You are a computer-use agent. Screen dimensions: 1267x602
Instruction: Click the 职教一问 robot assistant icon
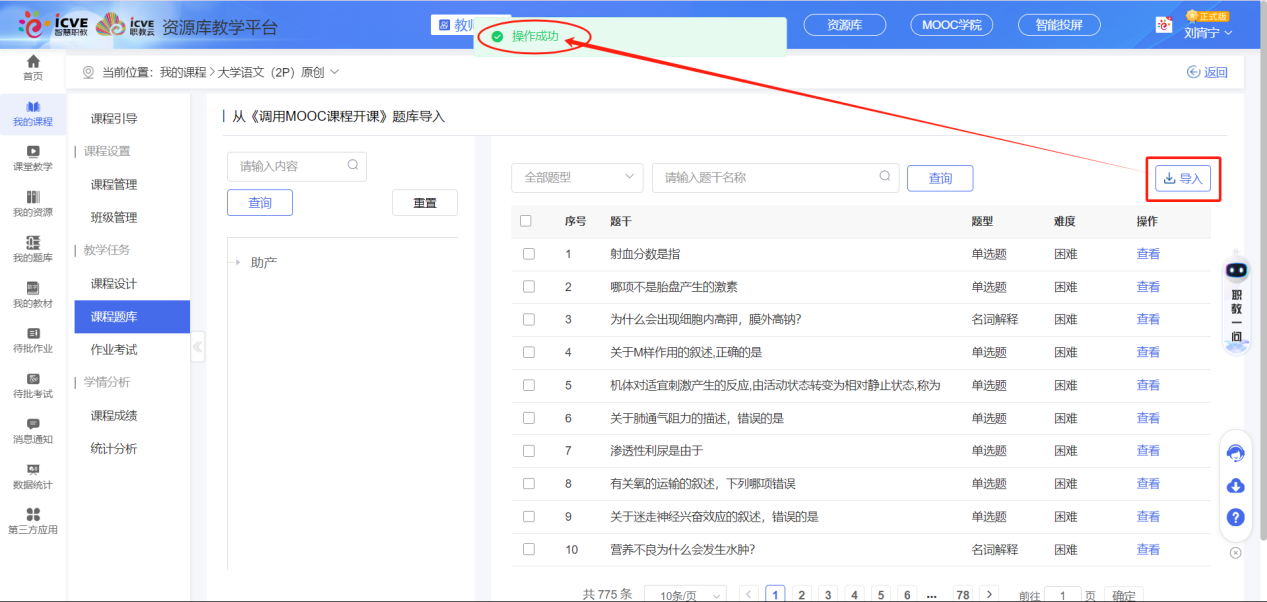1236,271
